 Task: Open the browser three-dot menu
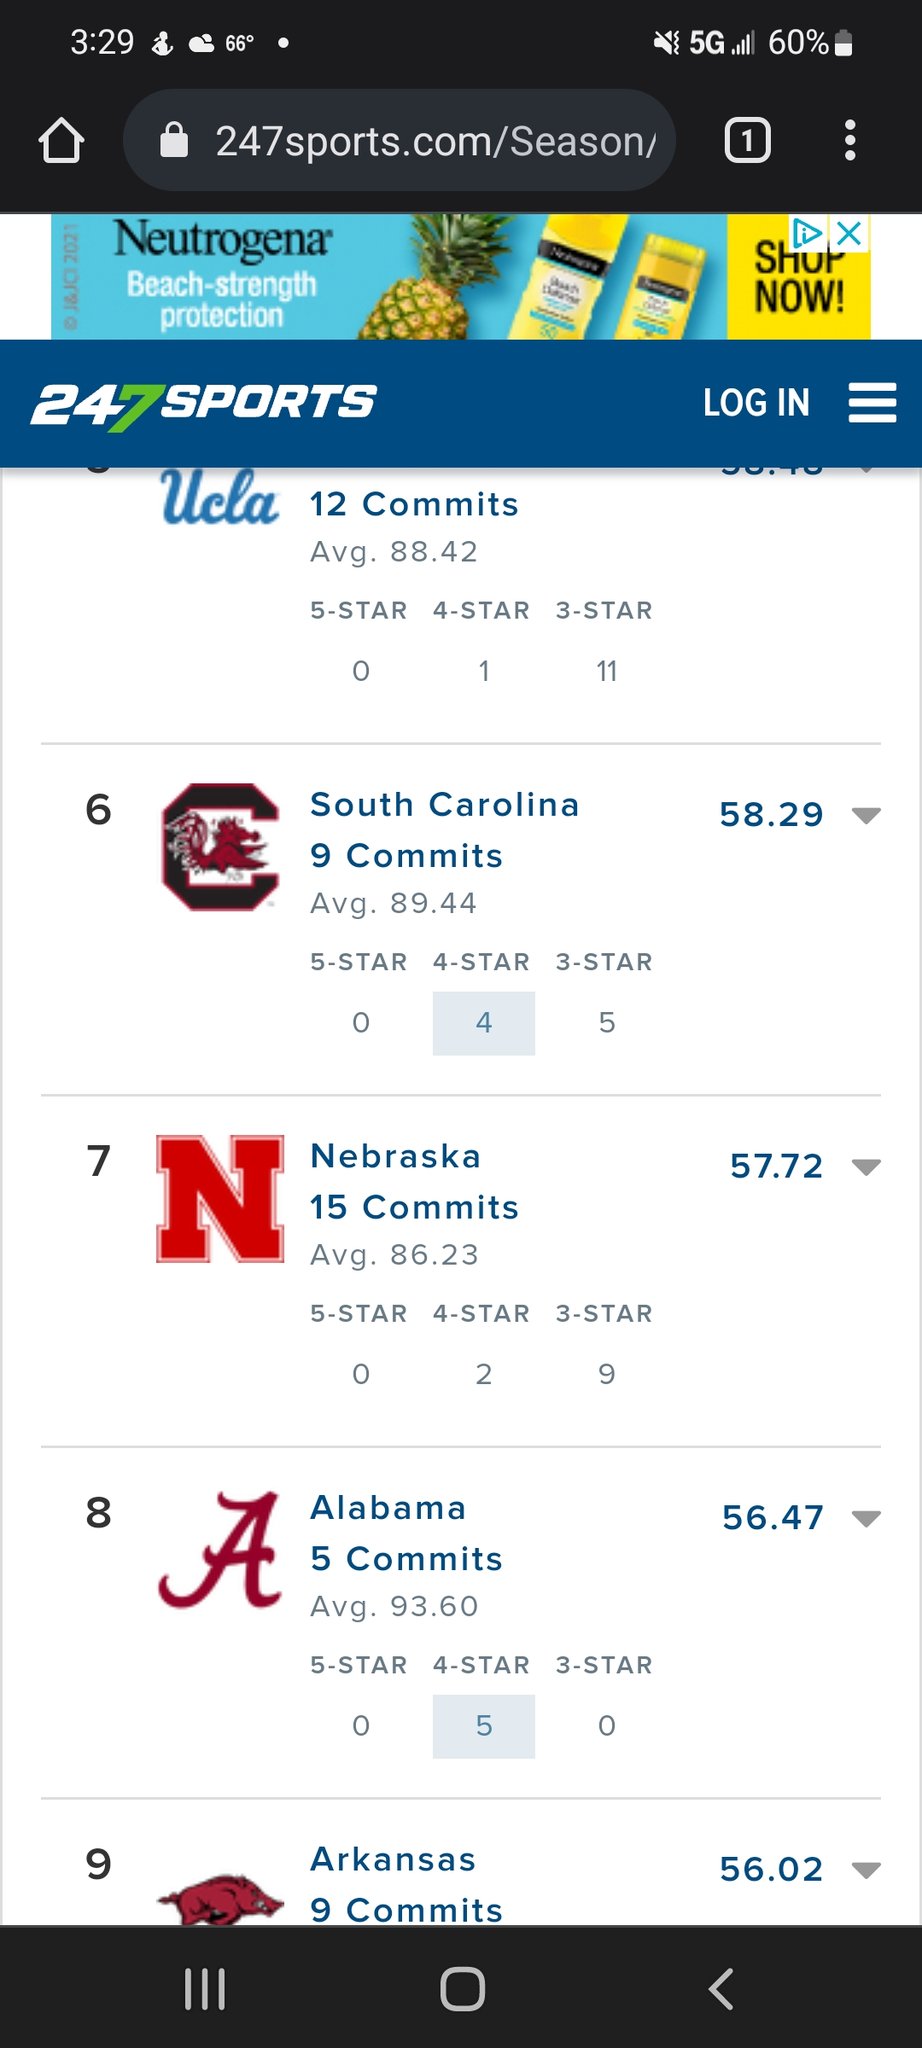point(850,140)
